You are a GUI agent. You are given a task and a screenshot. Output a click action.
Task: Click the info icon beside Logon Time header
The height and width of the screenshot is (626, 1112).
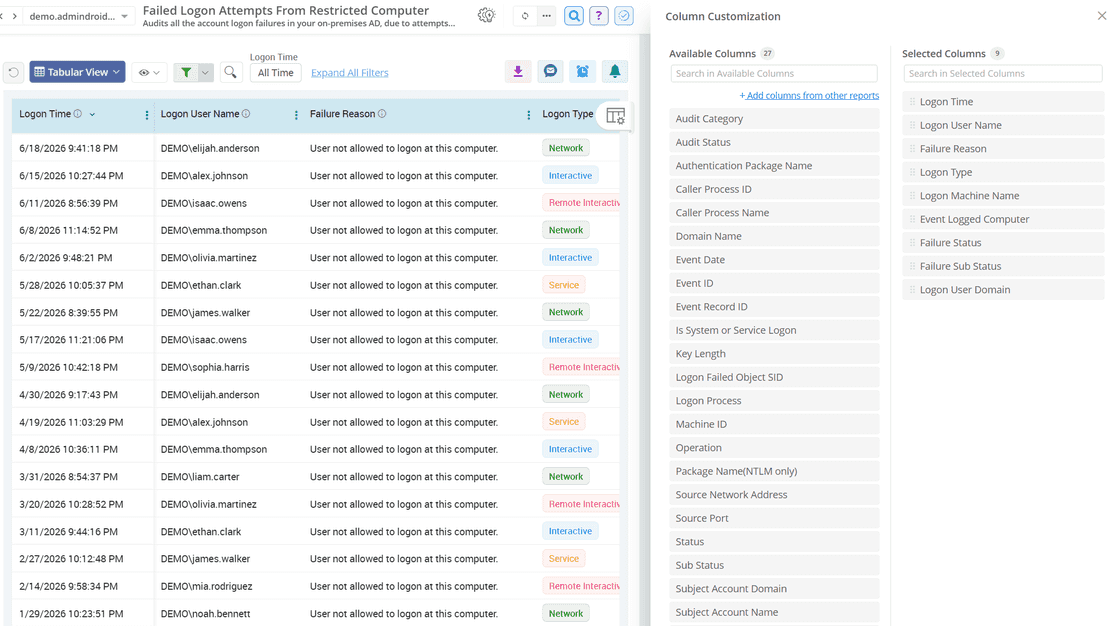pos(78,113)
